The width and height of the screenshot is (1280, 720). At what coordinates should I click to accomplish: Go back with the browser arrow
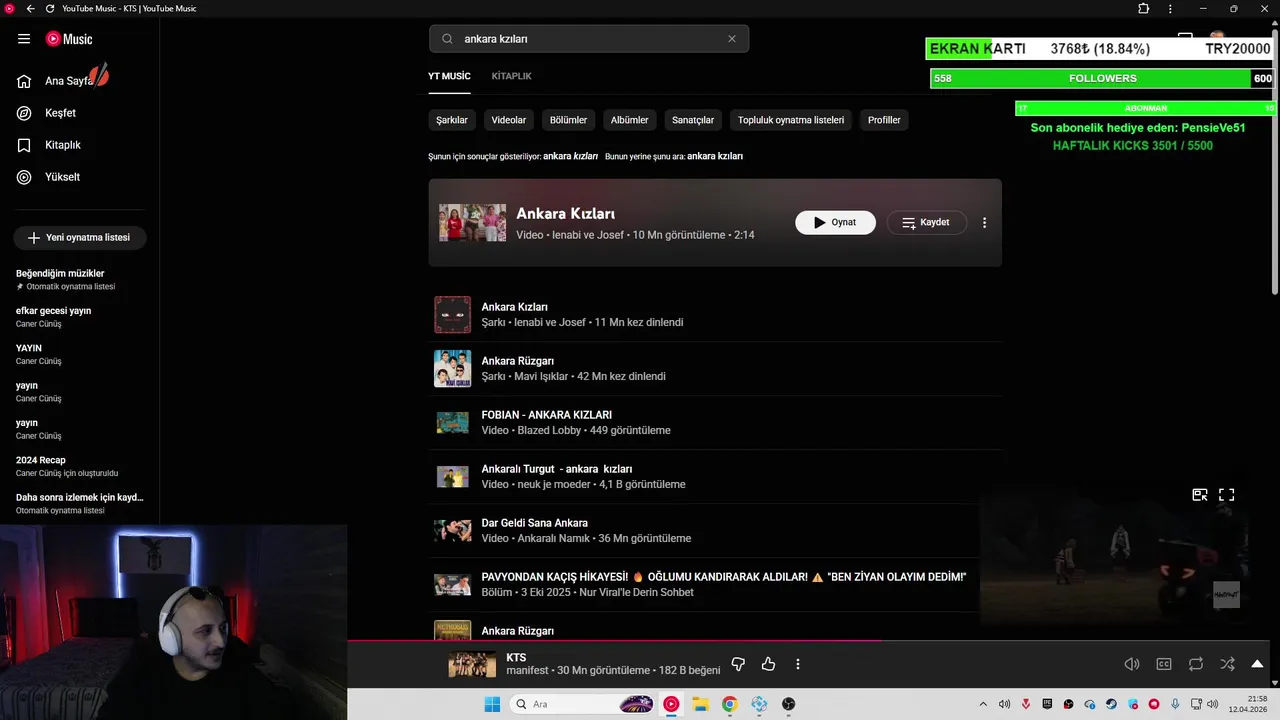(x=30, y=9)
